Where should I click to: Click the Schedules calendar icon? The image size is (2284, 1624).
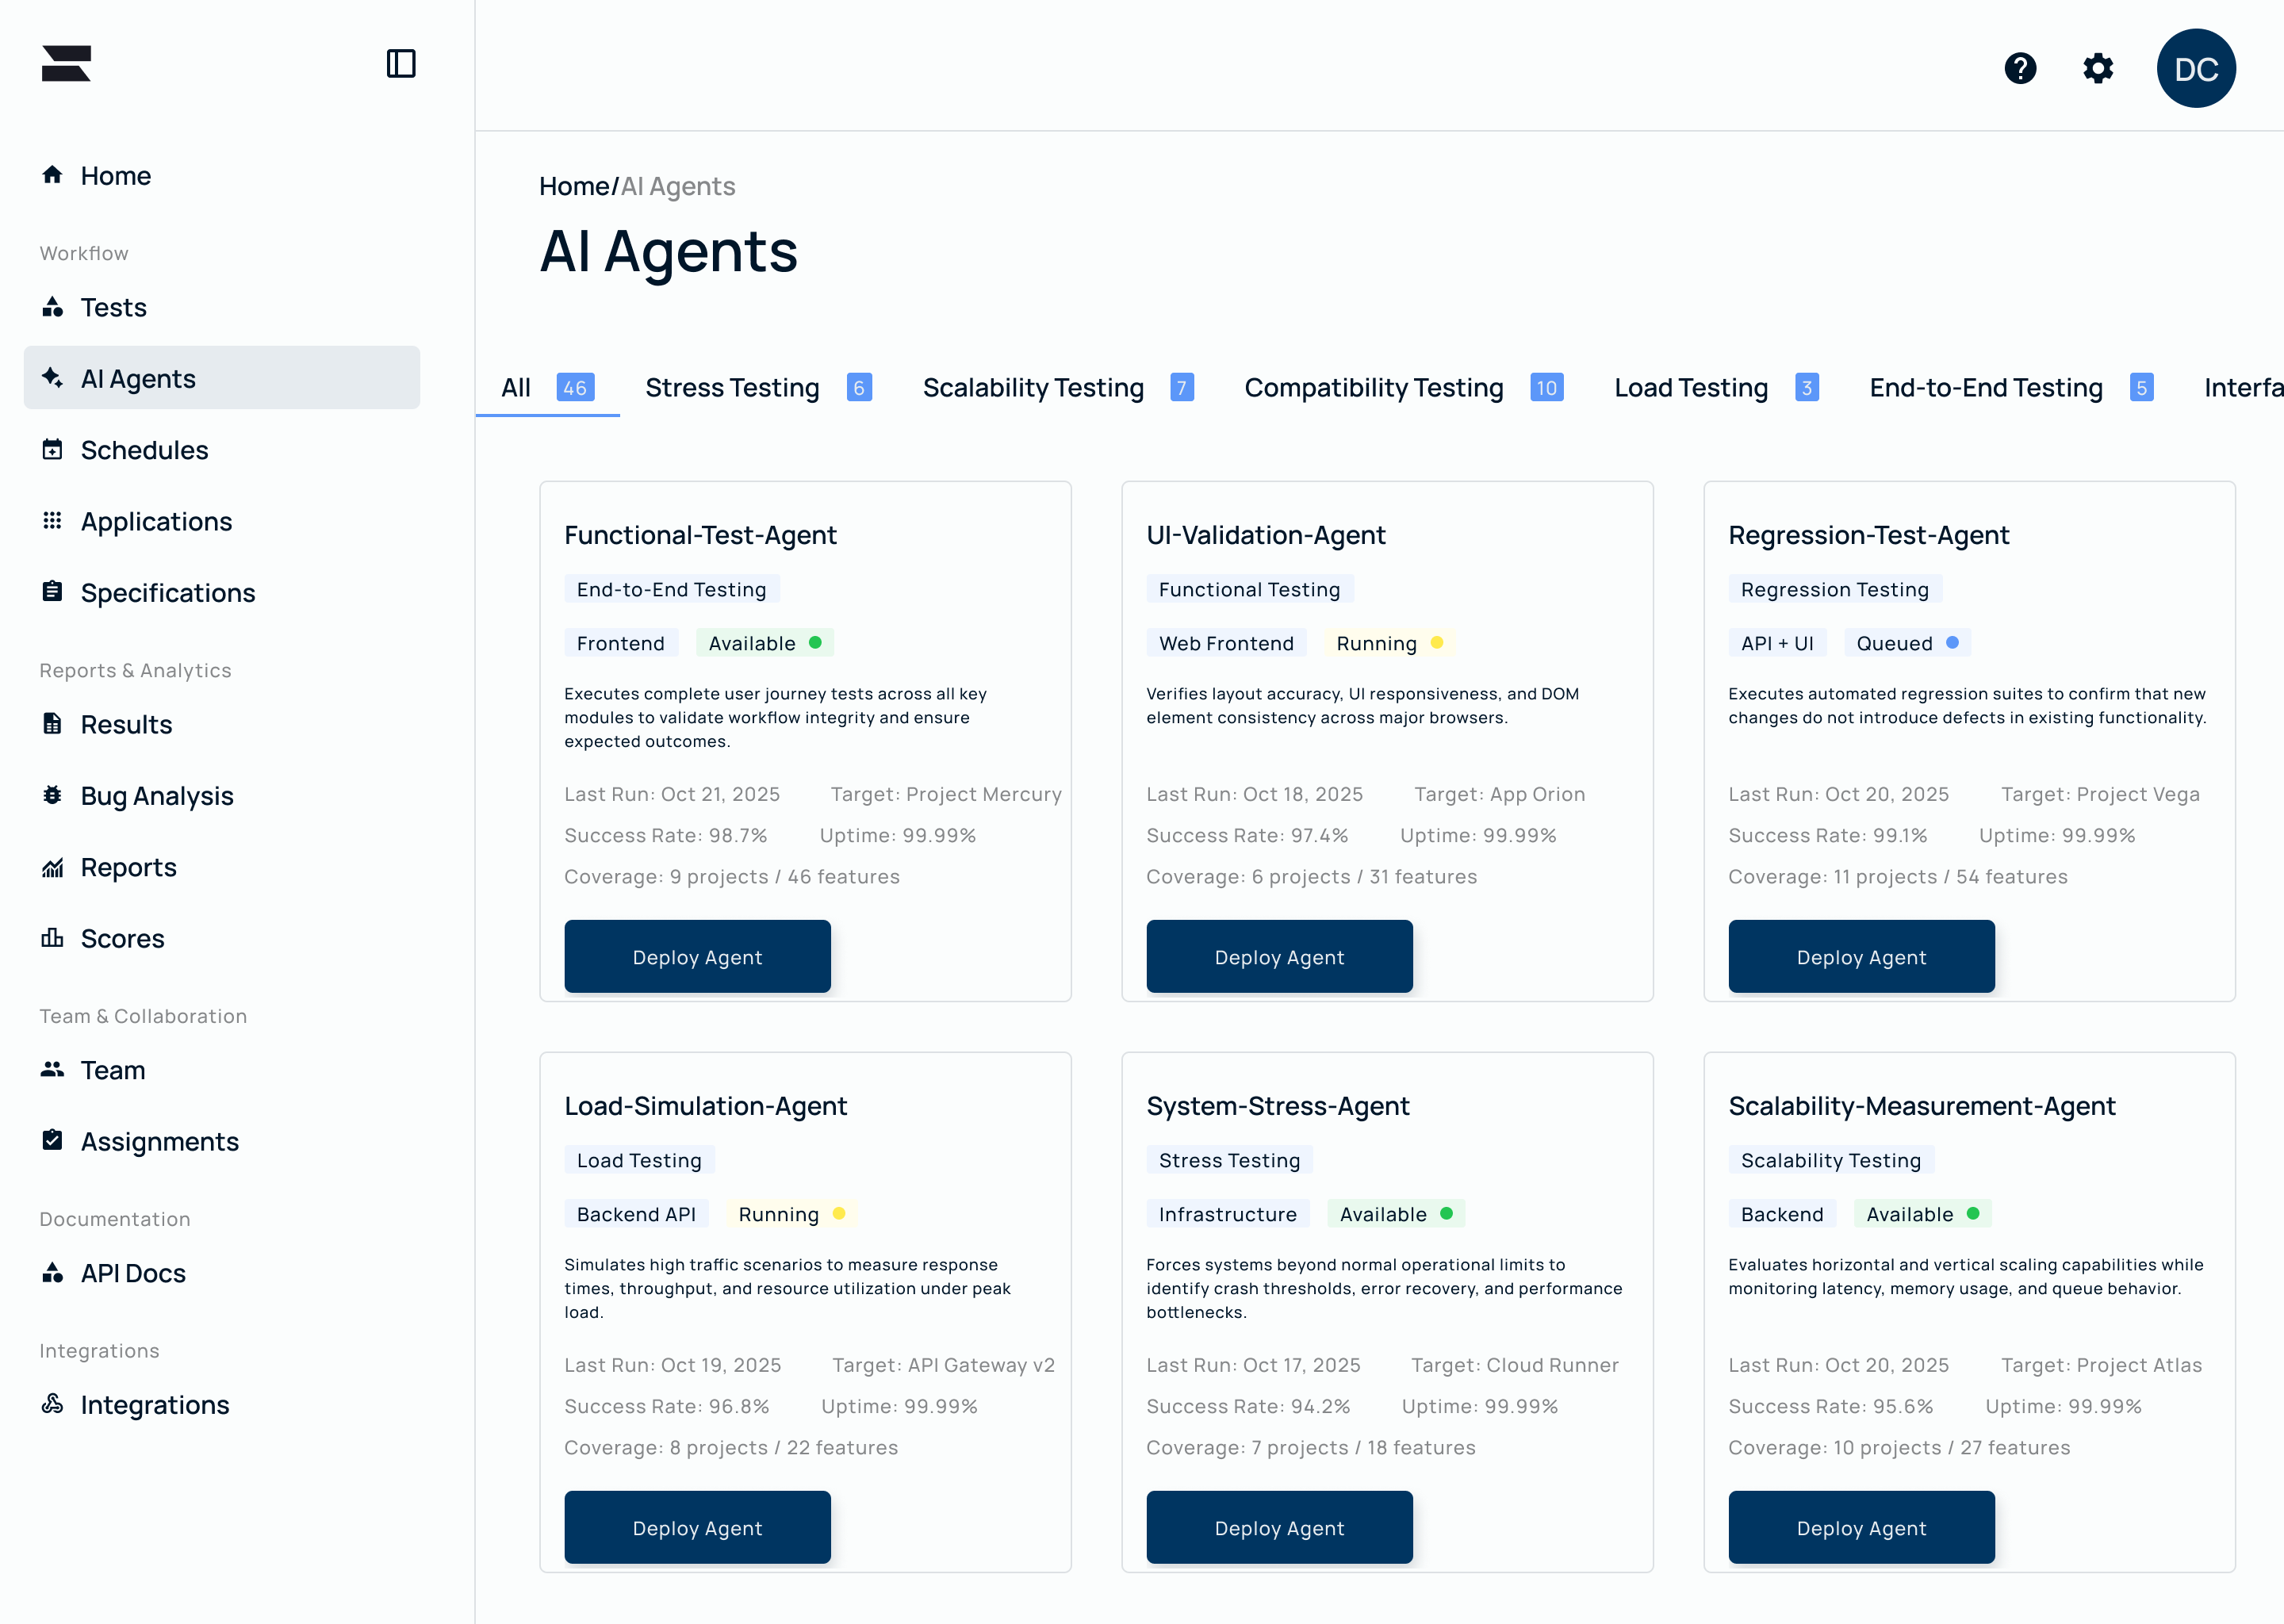52,450
